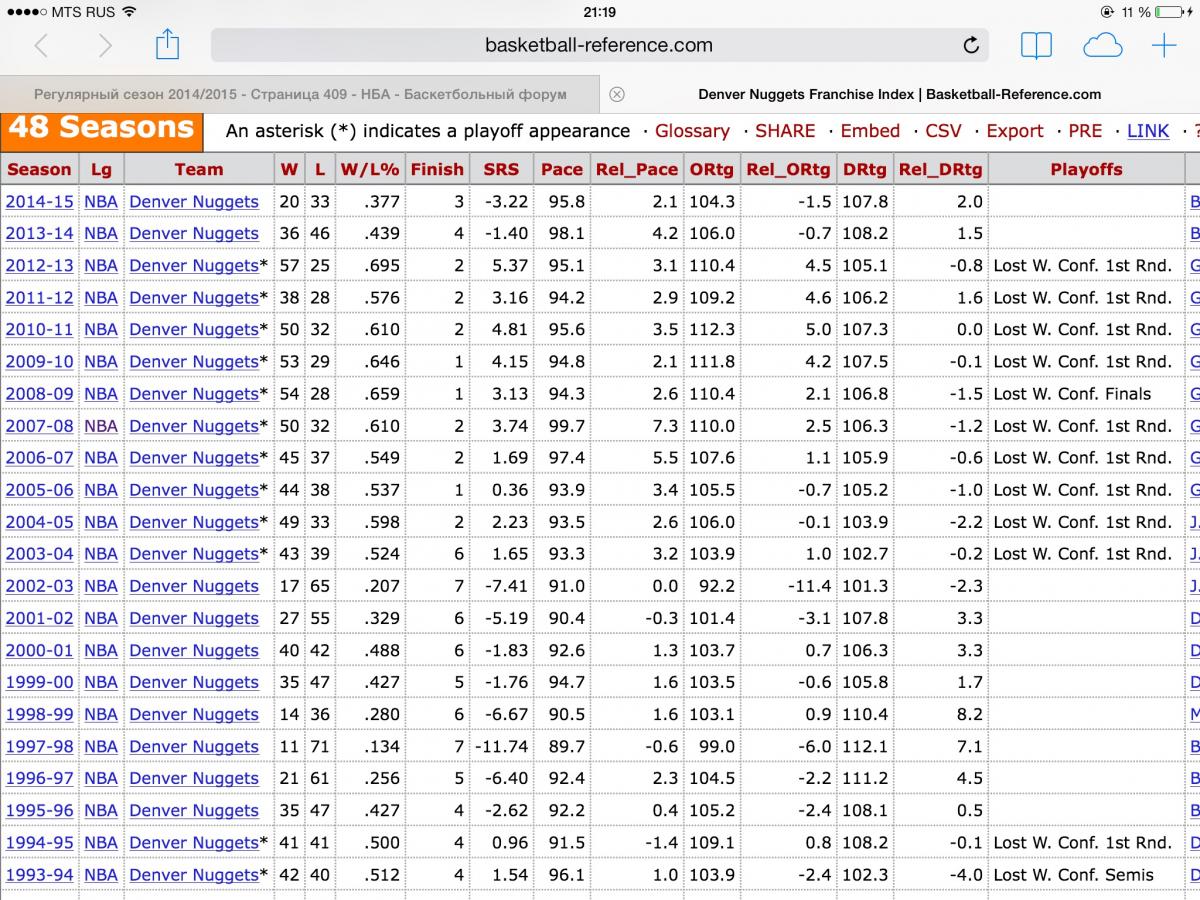The image size is (1200, 900).
Task: Switch to the Russian basketball forum tab
Action: pos(300,94)
